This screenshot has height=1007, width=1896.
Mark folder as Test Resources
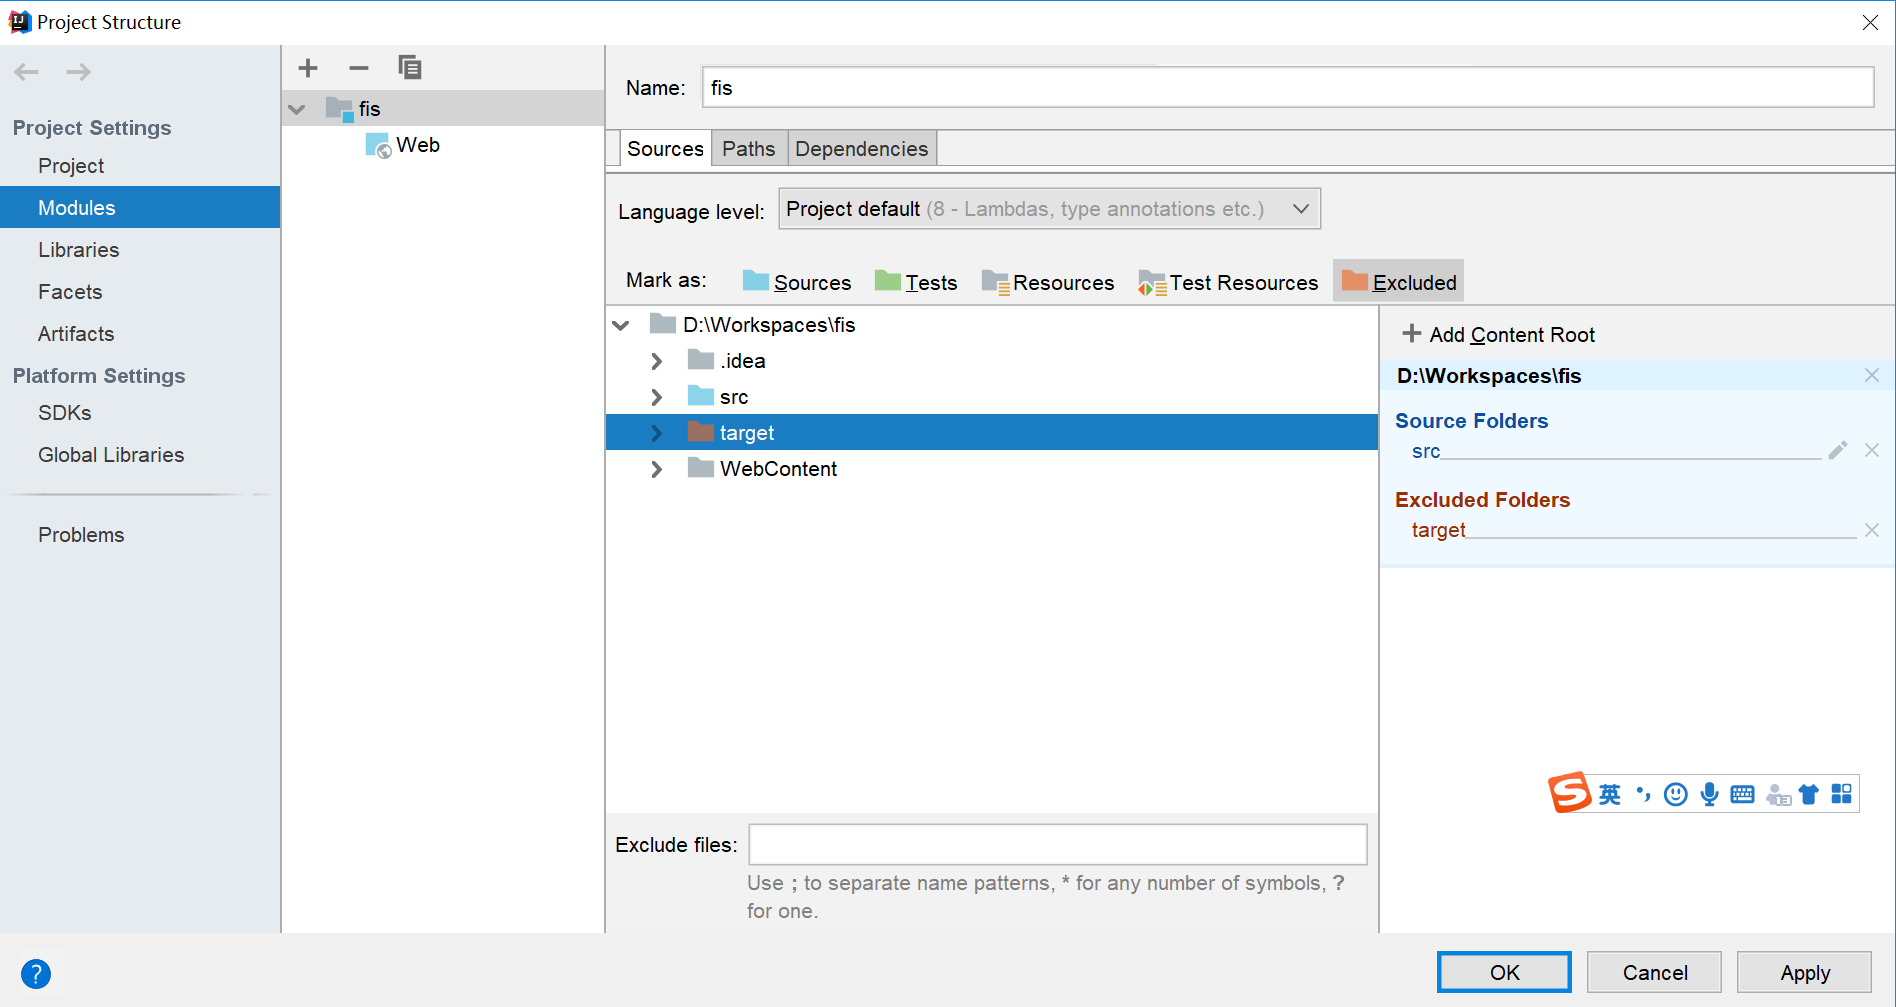pyautogui.click(x=1228, y=282)
